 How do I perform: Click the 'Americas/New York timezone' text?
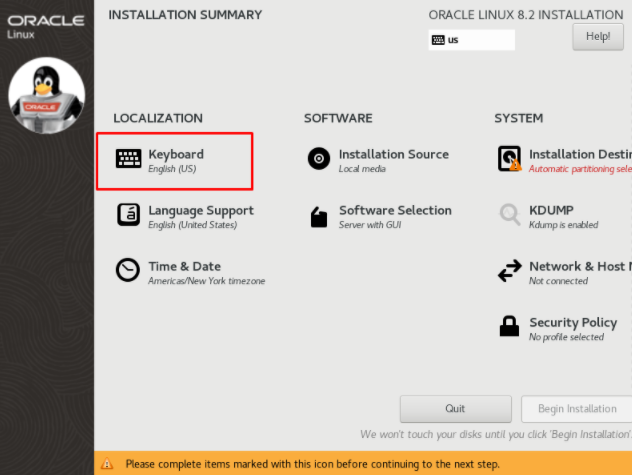click(x=207, y=281)
